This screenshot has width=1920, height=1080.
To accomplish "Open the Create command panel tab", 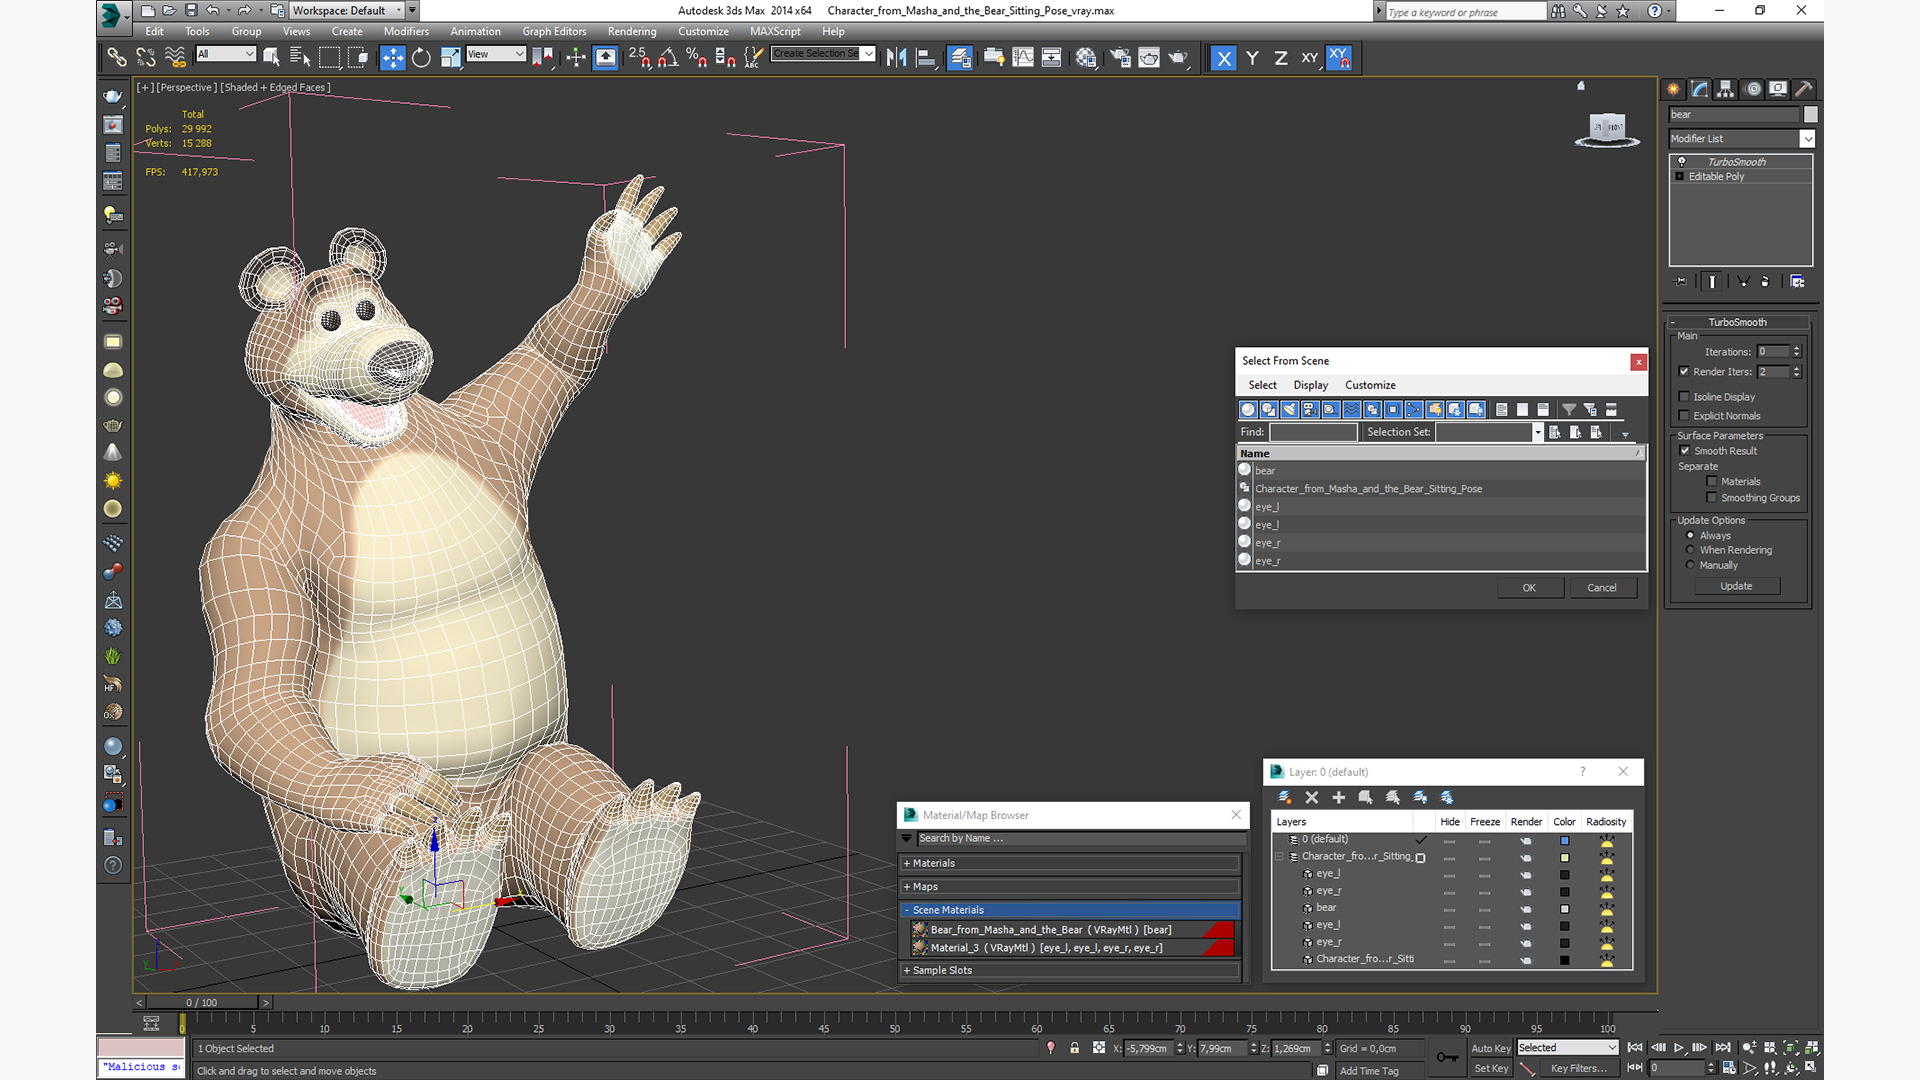I will point(1673,89).
